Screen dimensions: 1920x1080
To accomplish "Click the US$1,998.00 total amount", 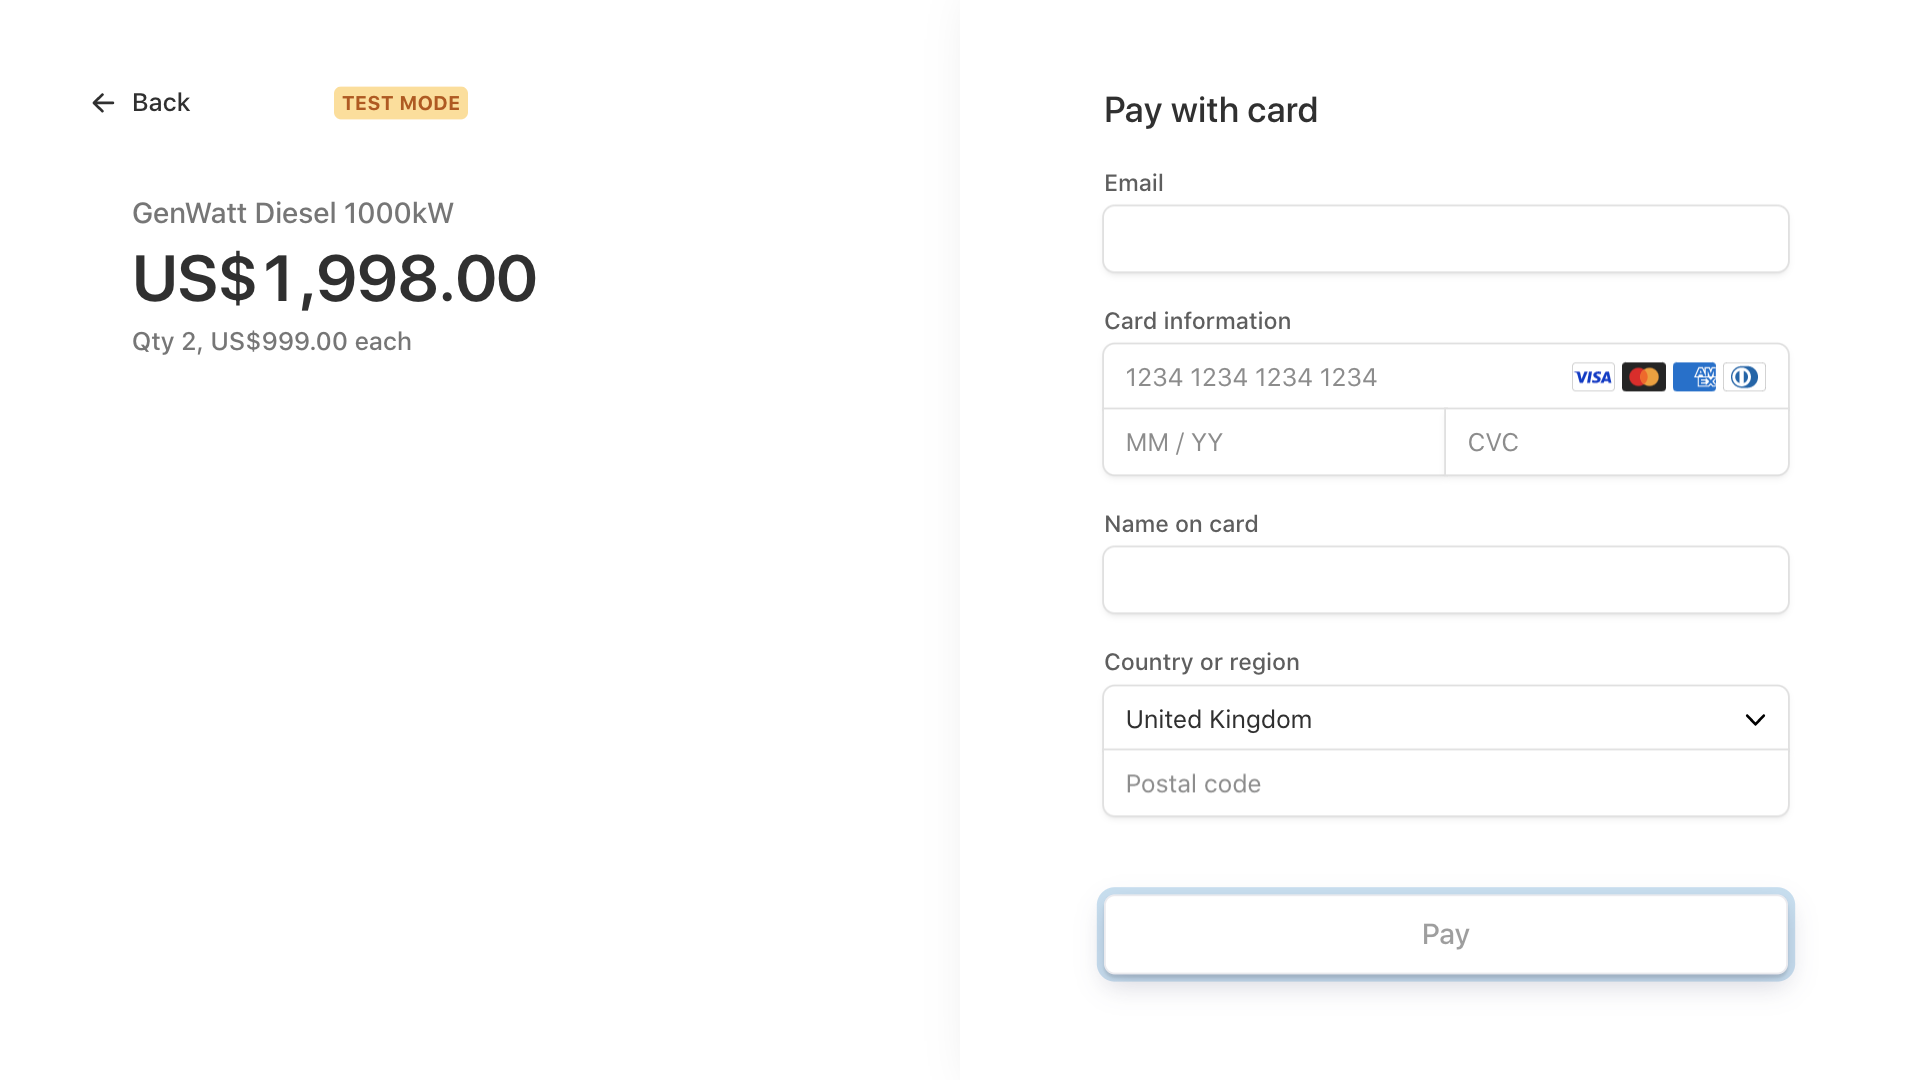I will pos(335,278).
